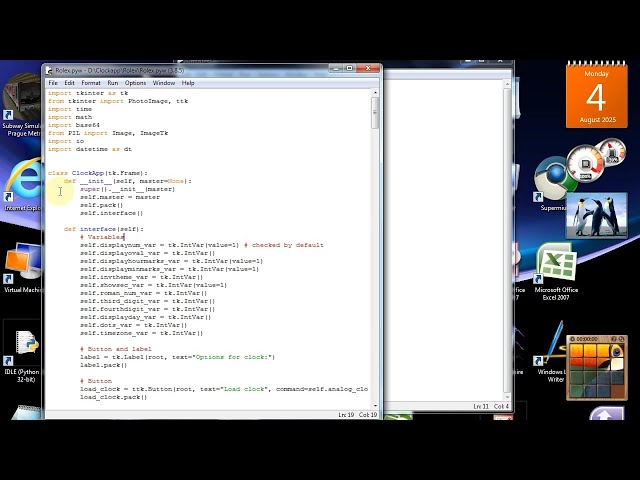
Task: Click 'class ClockApp(tk.Frame):' line
Action: 98,173
